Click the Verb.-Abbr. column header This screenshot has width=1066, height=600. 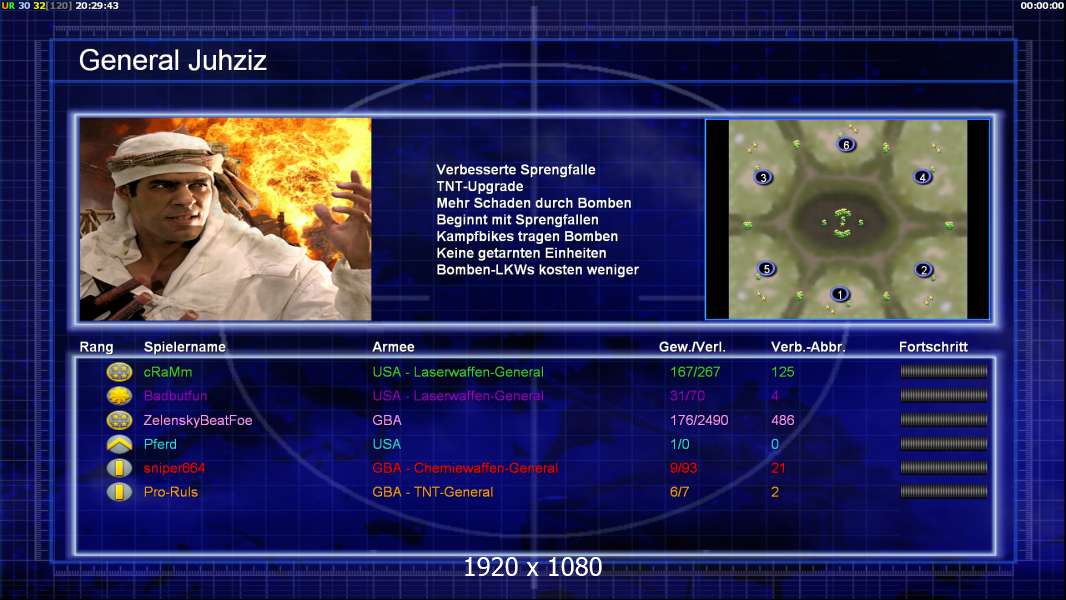tap(808, 347)
